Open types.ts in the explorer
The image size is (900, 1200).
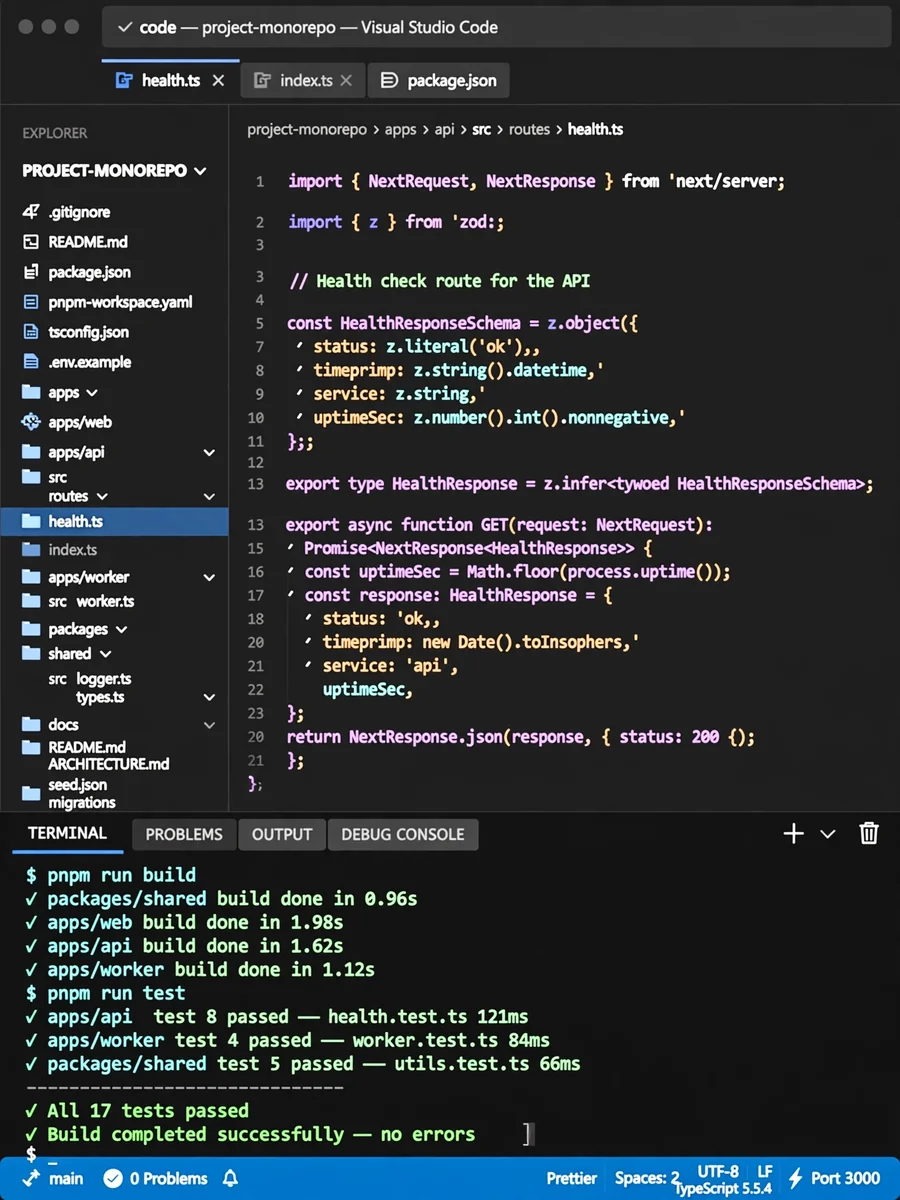(x=100, y=697)
